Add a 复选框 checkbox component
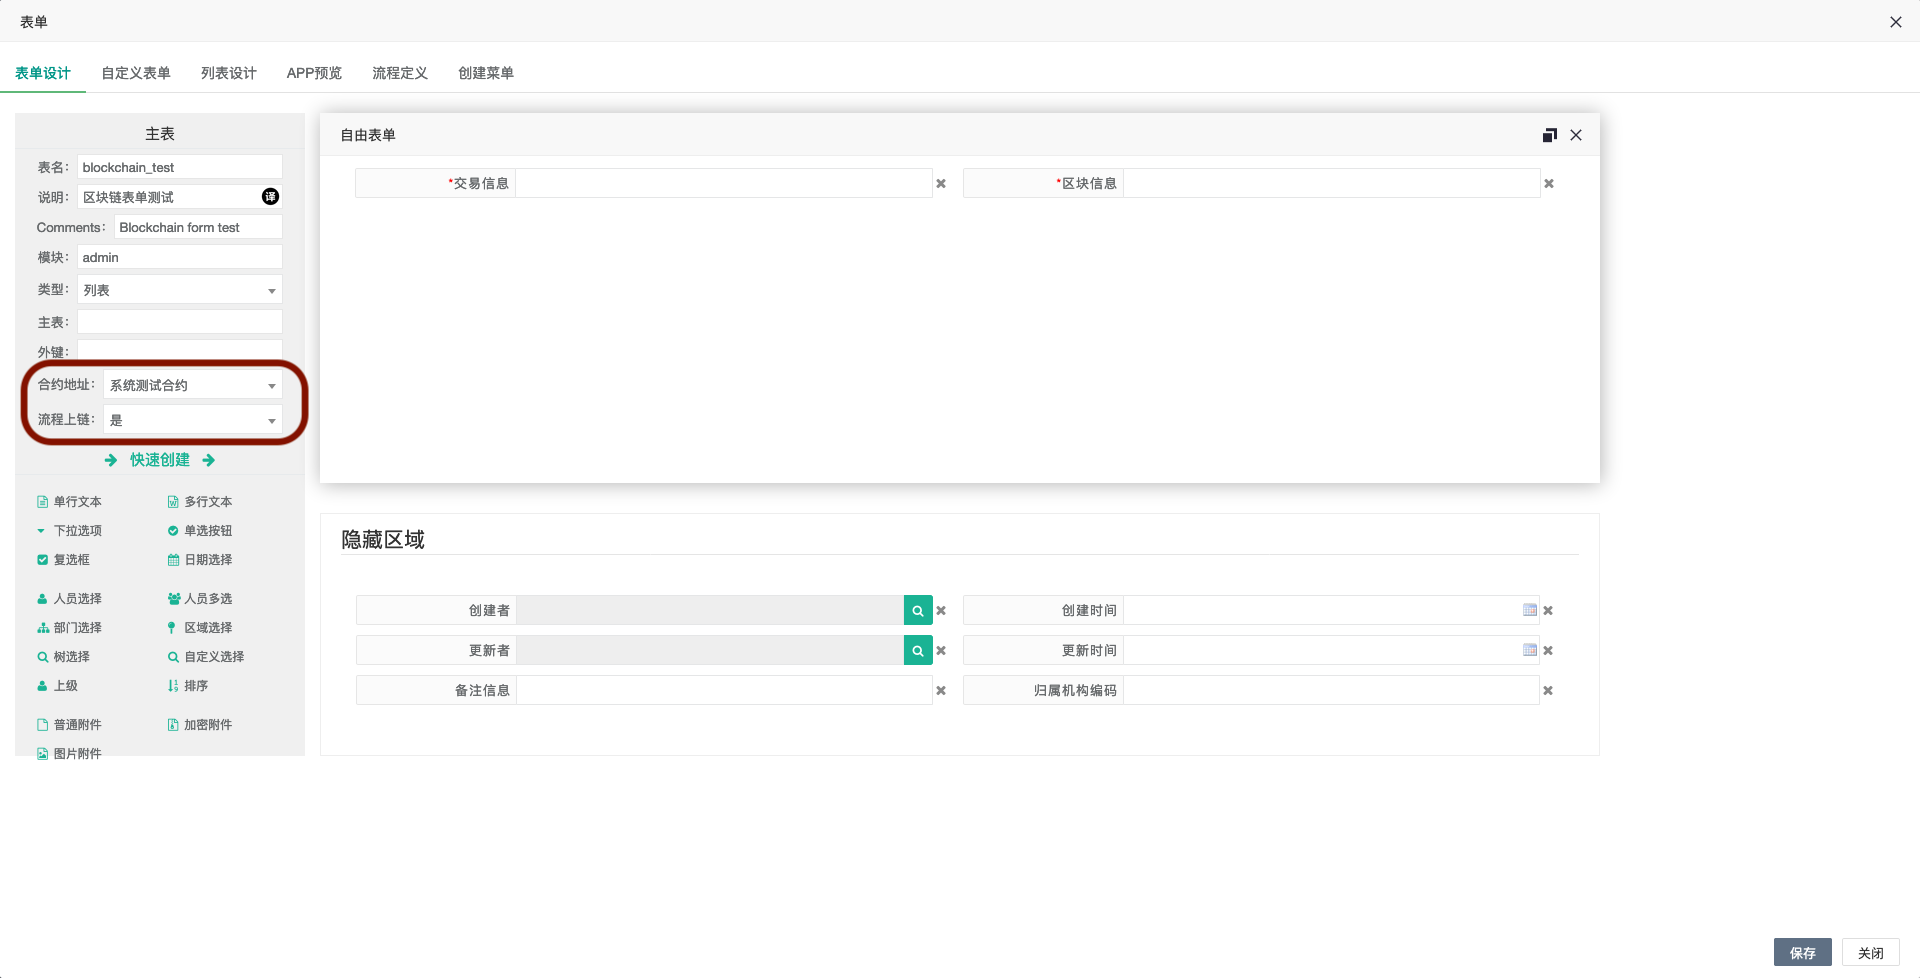 70,560
